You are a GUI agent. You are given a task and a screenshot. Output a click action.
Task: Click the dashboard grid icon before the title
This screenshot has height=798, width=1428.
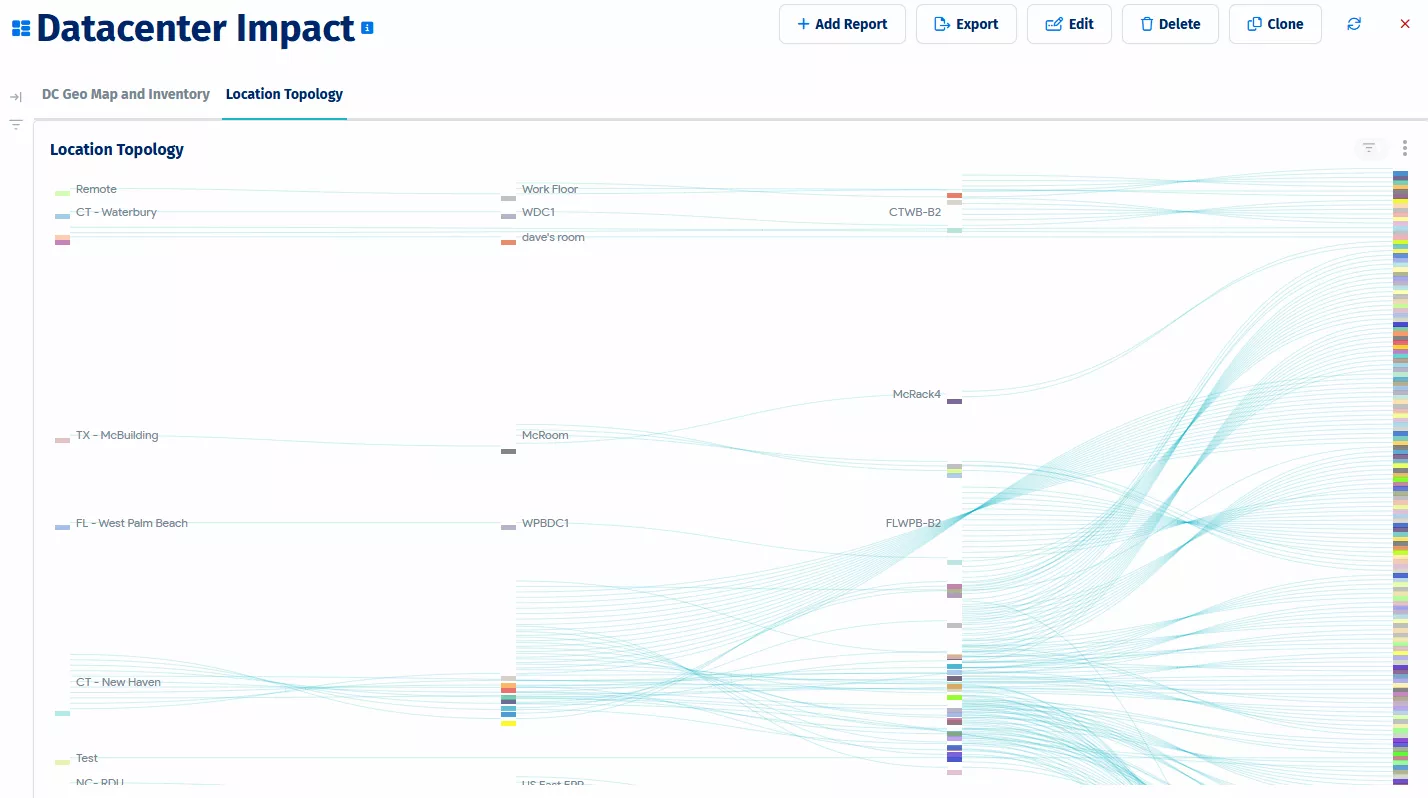pos(21,28)
